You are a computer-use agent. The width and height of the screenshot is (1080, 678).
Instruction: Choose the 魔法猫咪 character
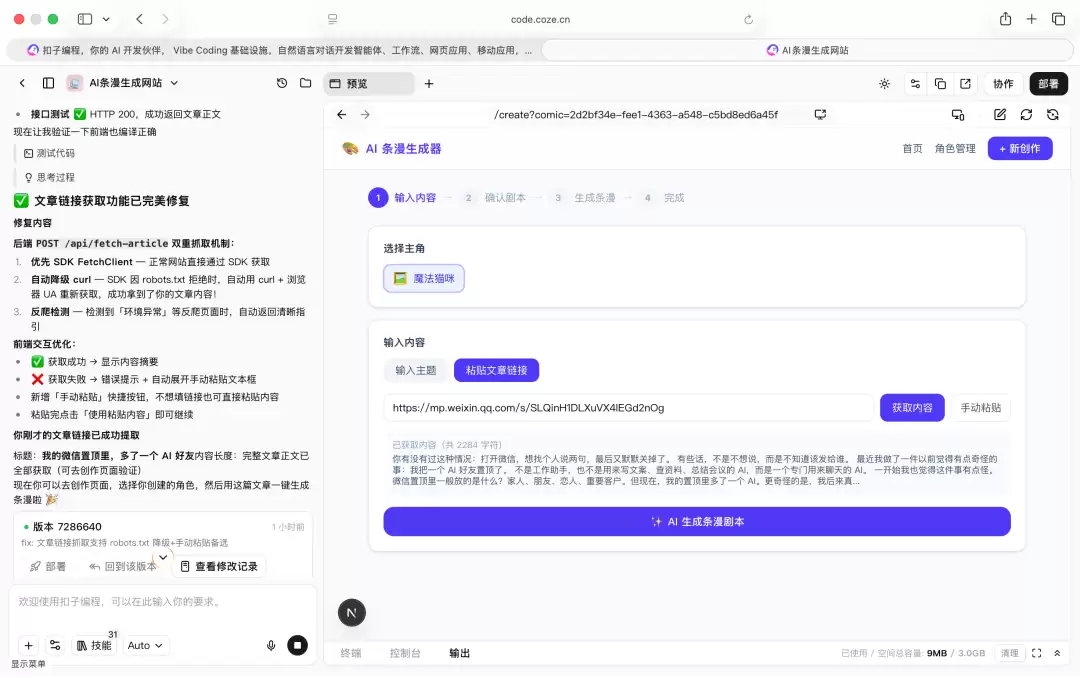coord(424,278)
